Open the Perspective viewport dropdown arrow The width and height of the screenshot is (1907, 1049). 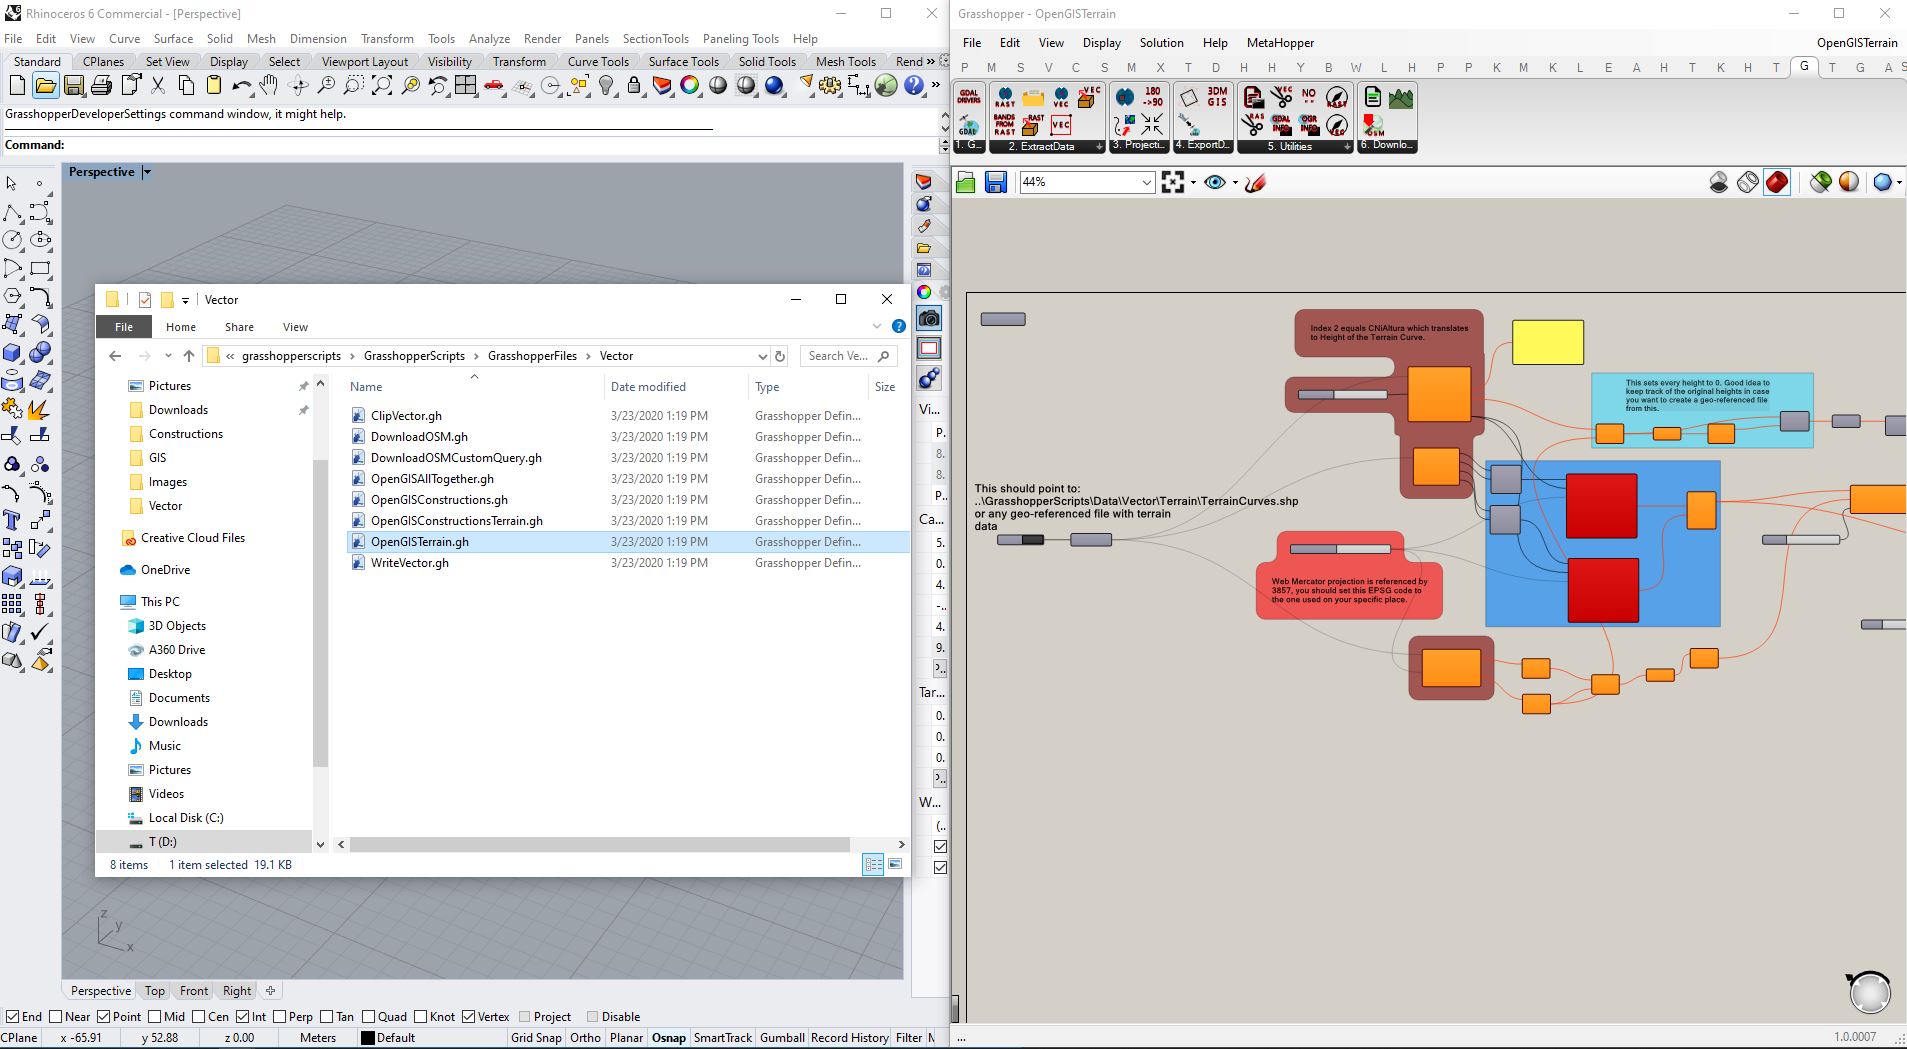coord(147,172)
